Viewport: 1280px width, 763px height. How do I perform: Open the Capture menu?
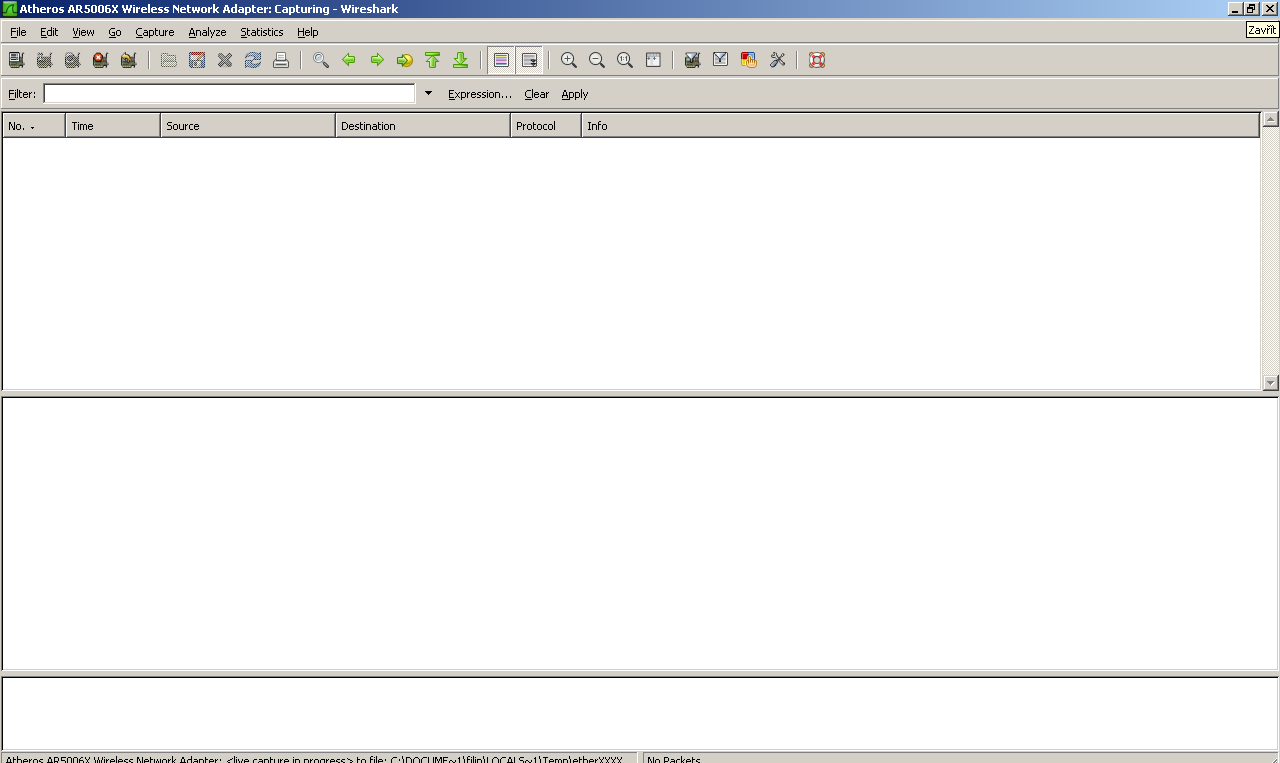pos(155,32)
